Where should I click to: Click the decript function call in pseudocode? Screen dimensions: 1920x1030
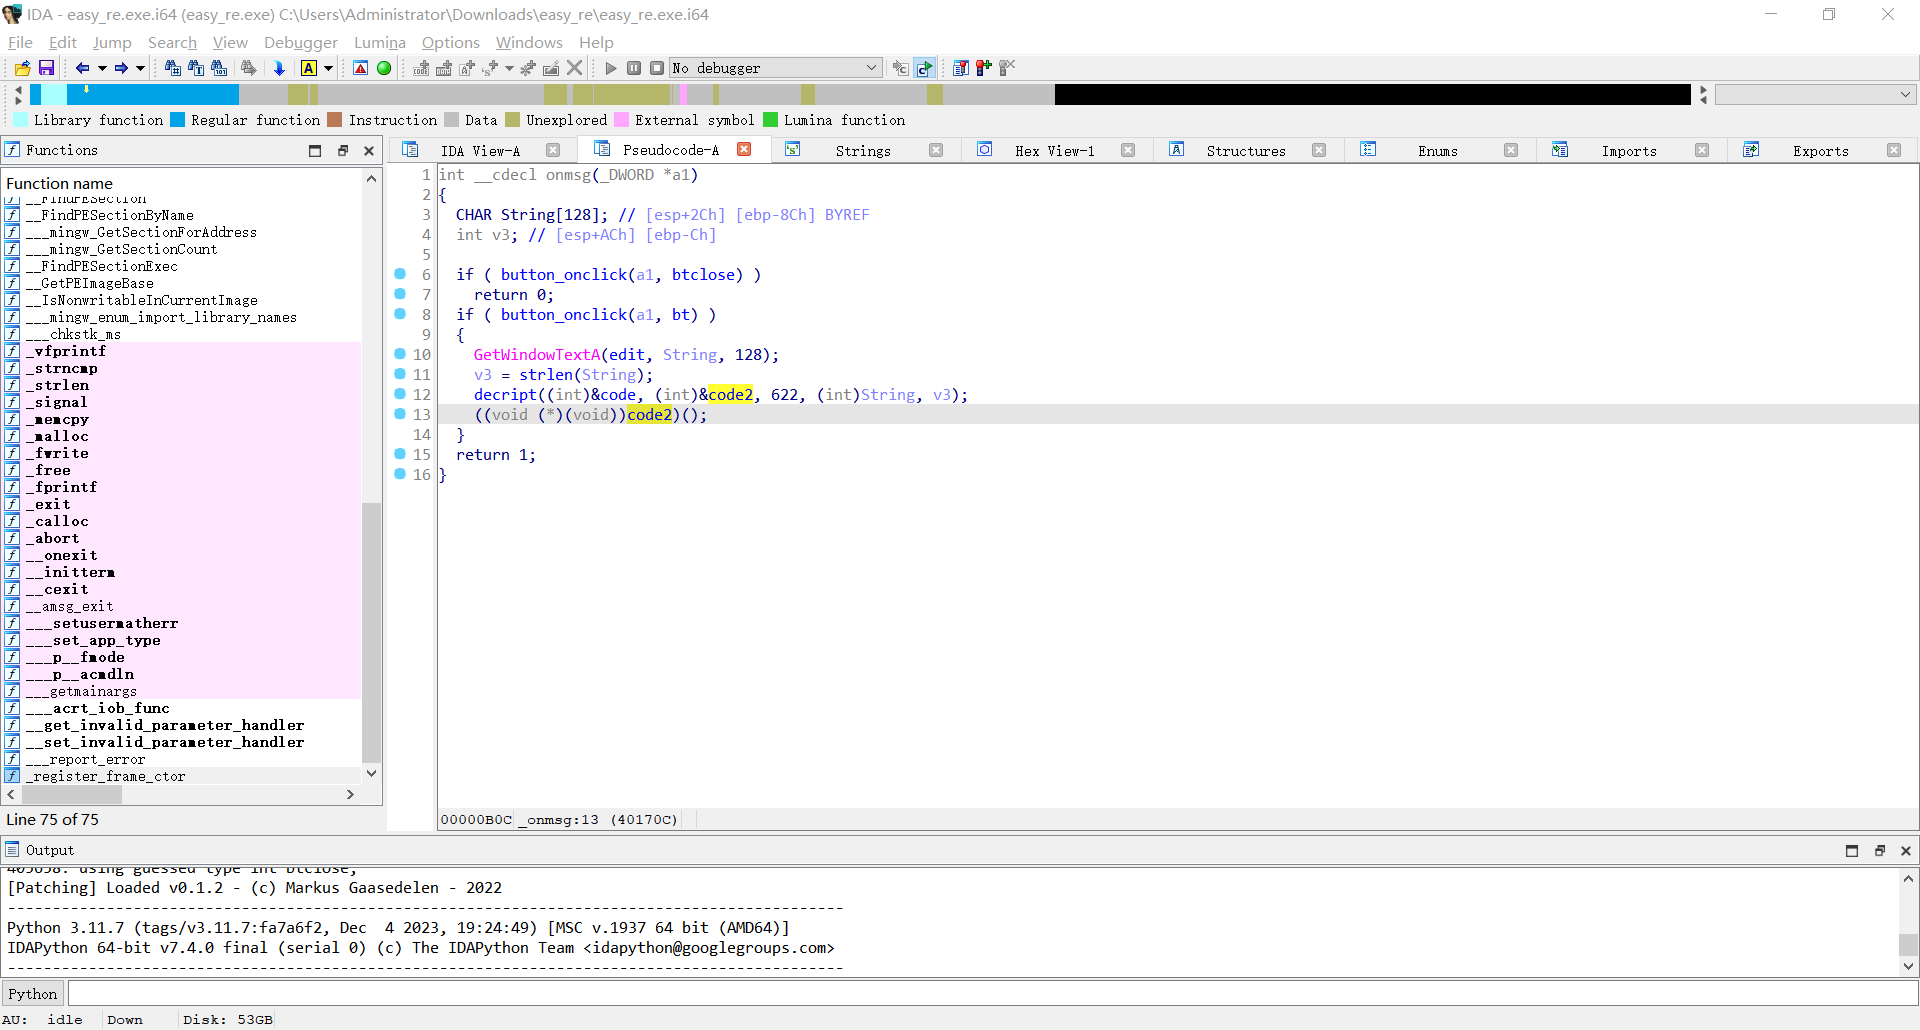505,395
